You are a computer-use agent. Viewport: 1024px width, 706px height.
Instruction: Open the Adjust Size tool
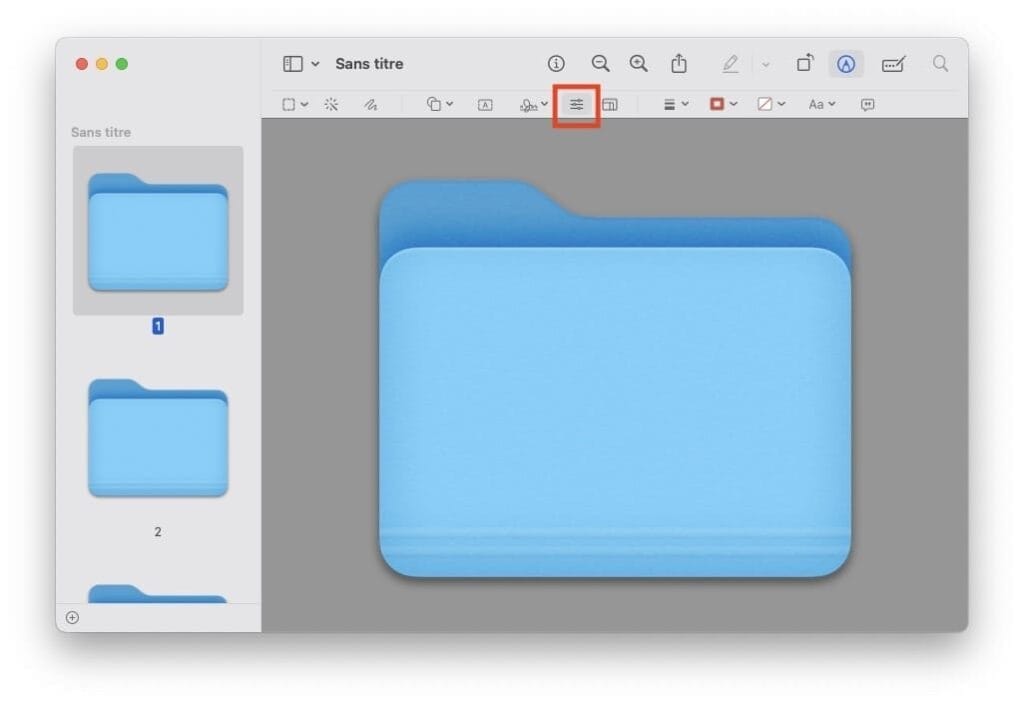[x=610, y=105]
